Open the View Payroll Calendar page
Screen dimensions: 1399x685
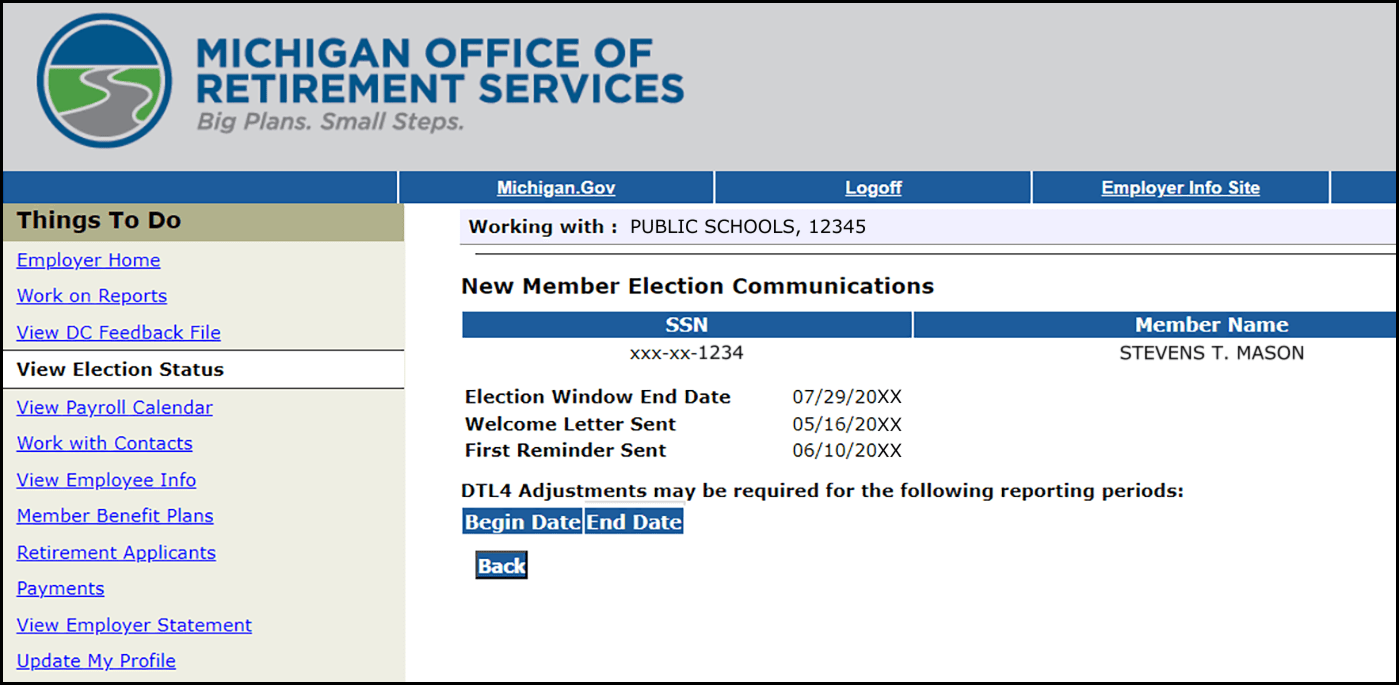pos(114,407)
